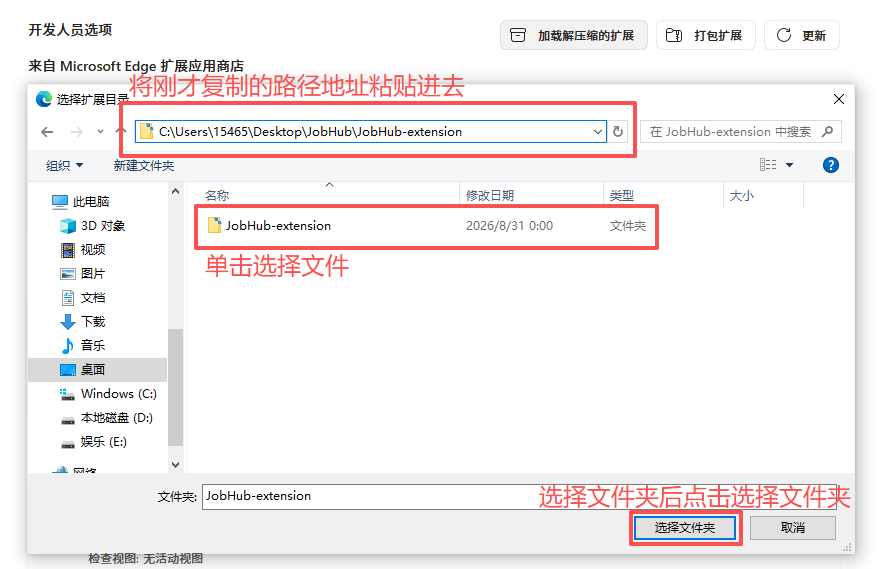Open the recent locations dropdown chevron
The width and height of the screenshot is (887, 569).
point(100,132)
